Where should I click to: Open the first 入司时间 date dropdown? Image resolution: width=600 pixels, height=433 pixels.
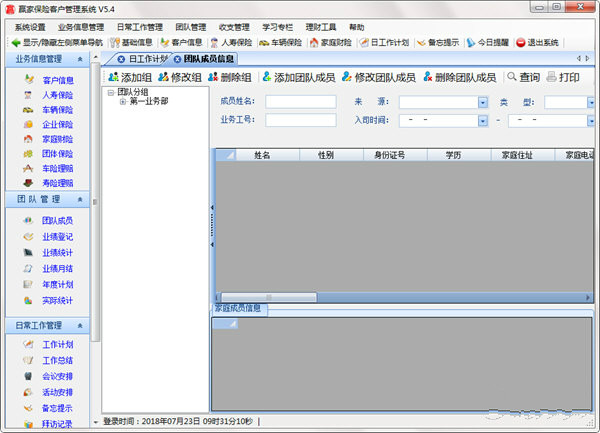pyautogui.click(x=483, y=121)
